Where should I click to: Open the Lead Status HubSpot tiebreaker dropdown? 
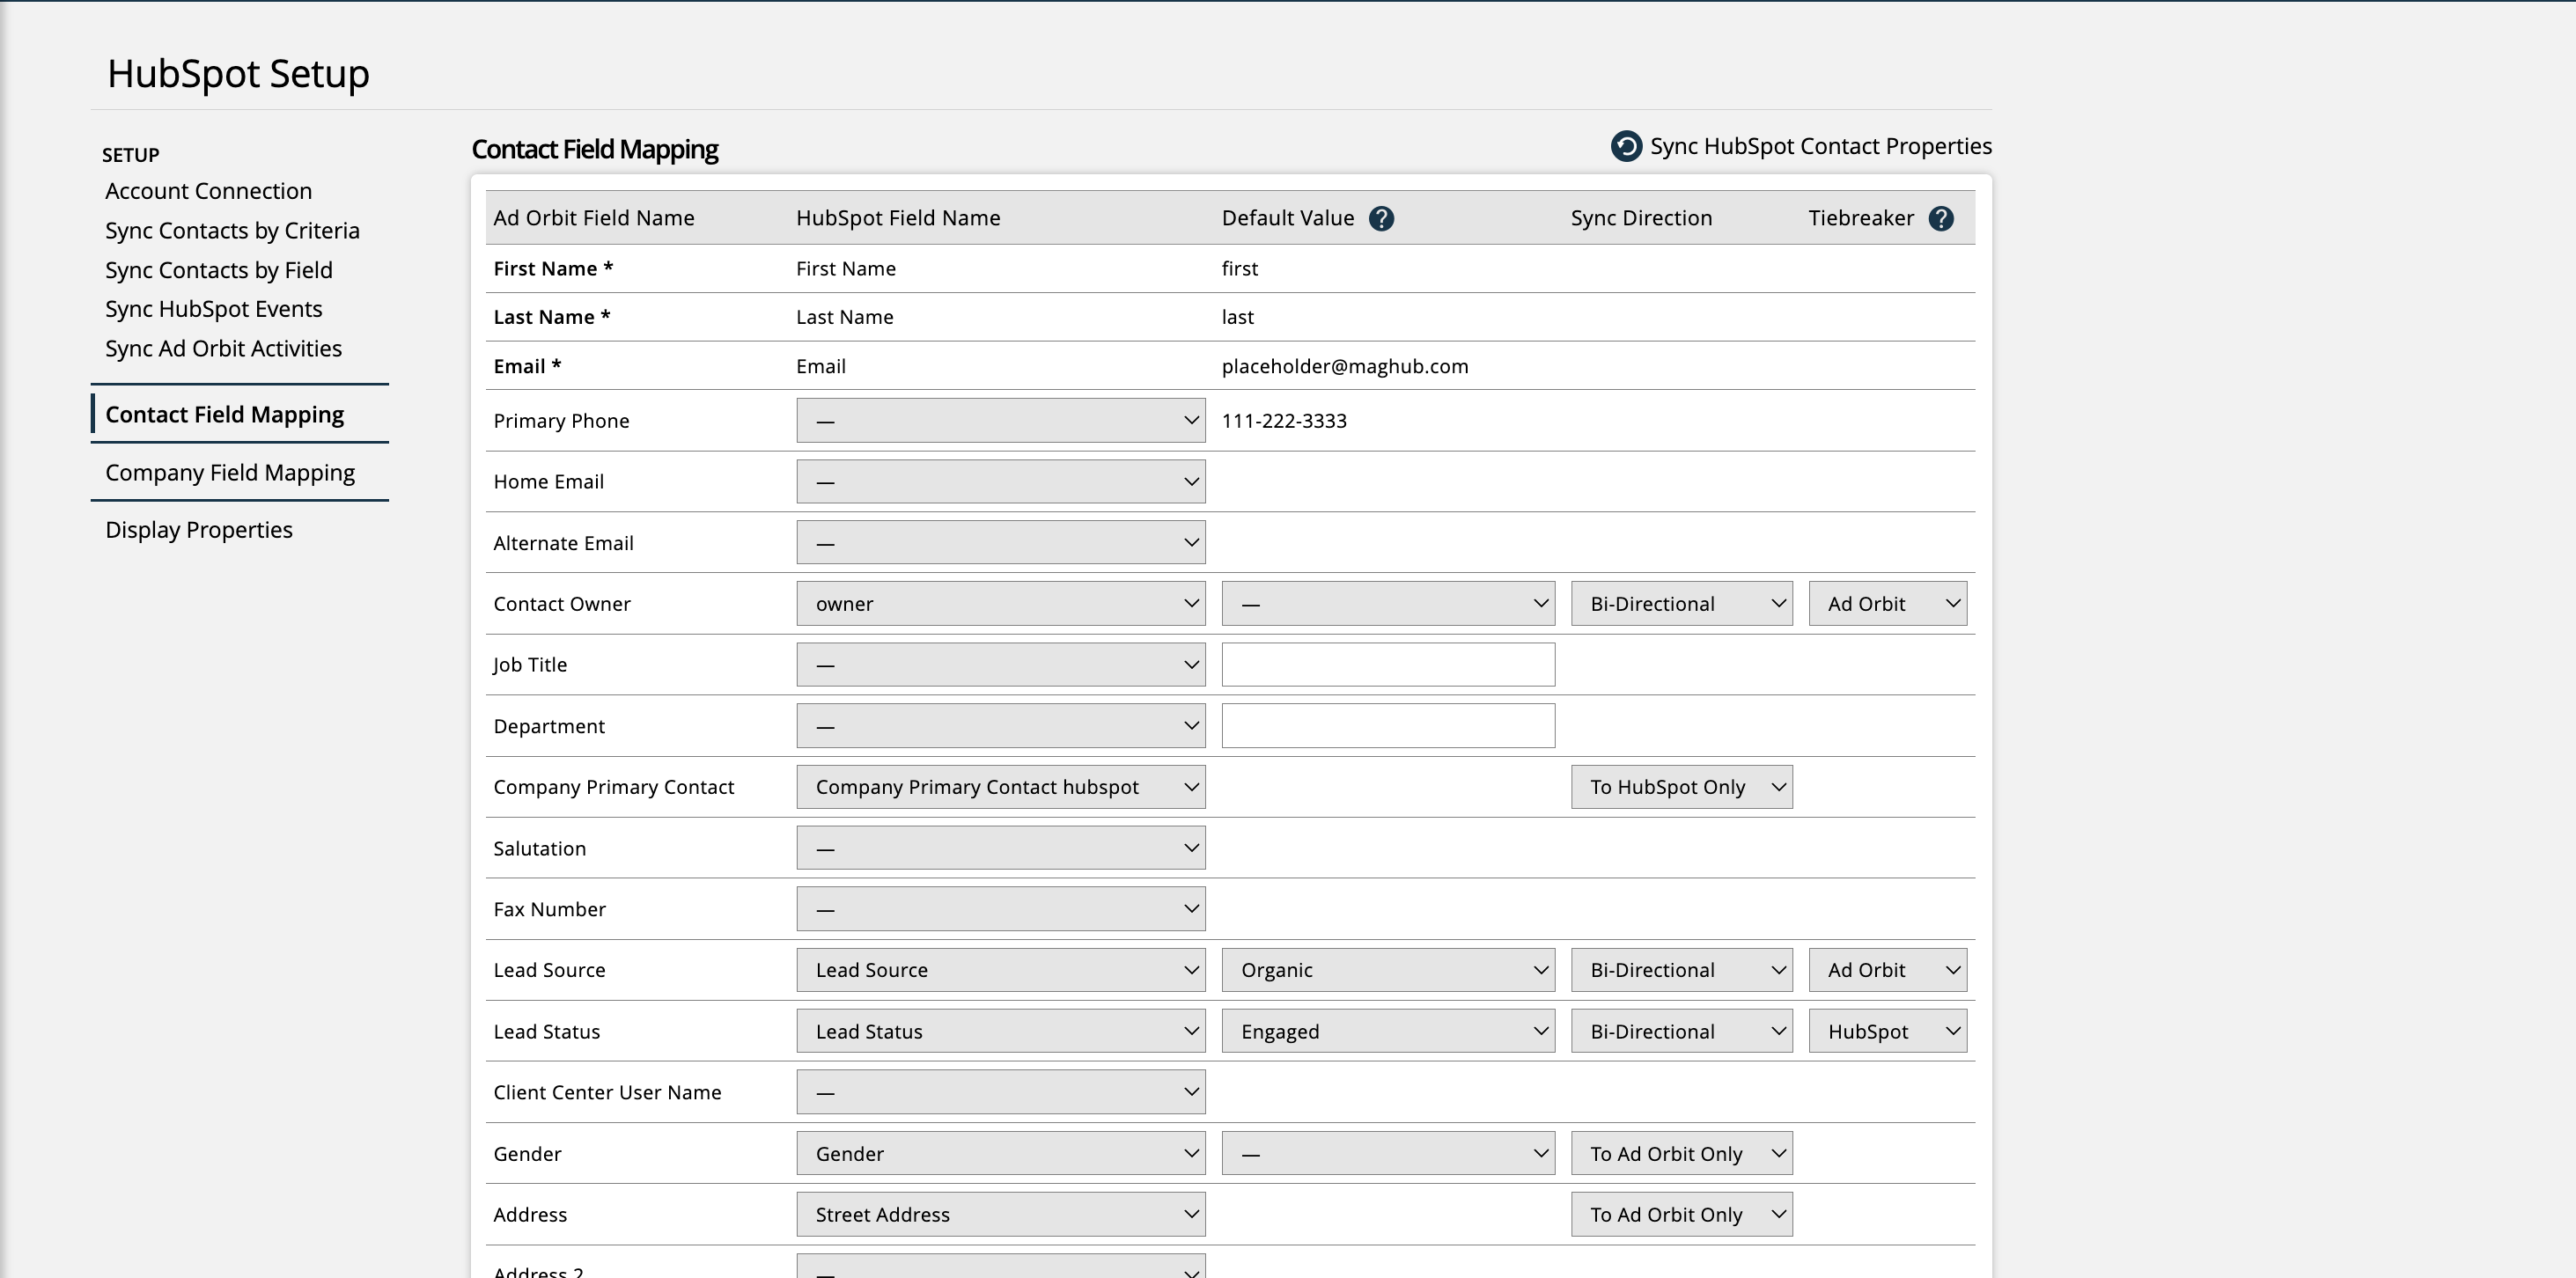click(x=1887, y=1031)
